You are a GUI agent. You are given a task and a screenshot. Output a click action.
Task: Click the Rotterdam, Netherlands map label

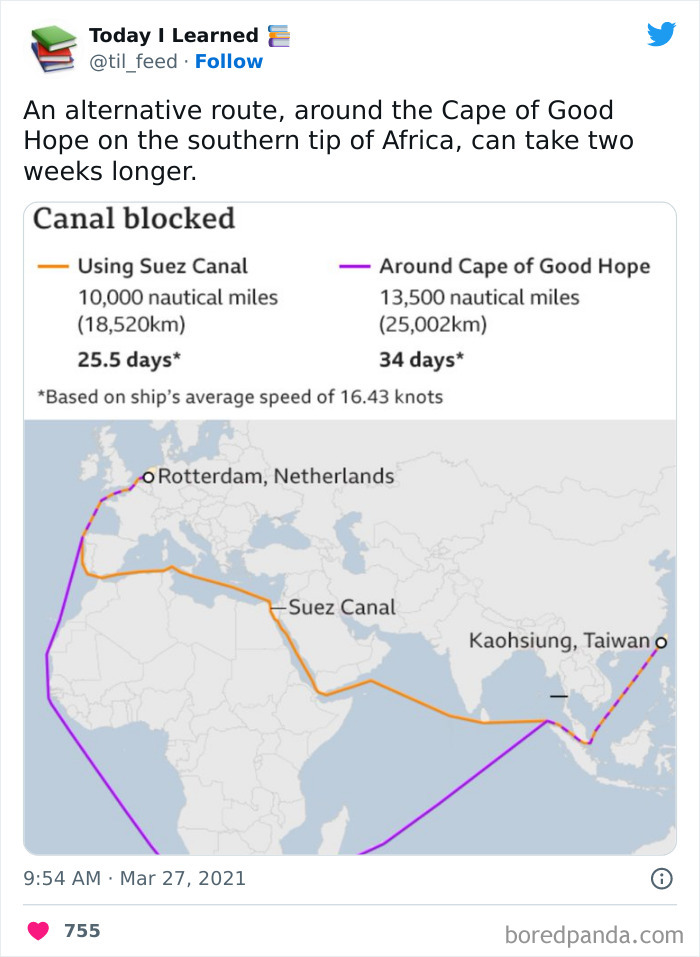[x=276, y=477]
